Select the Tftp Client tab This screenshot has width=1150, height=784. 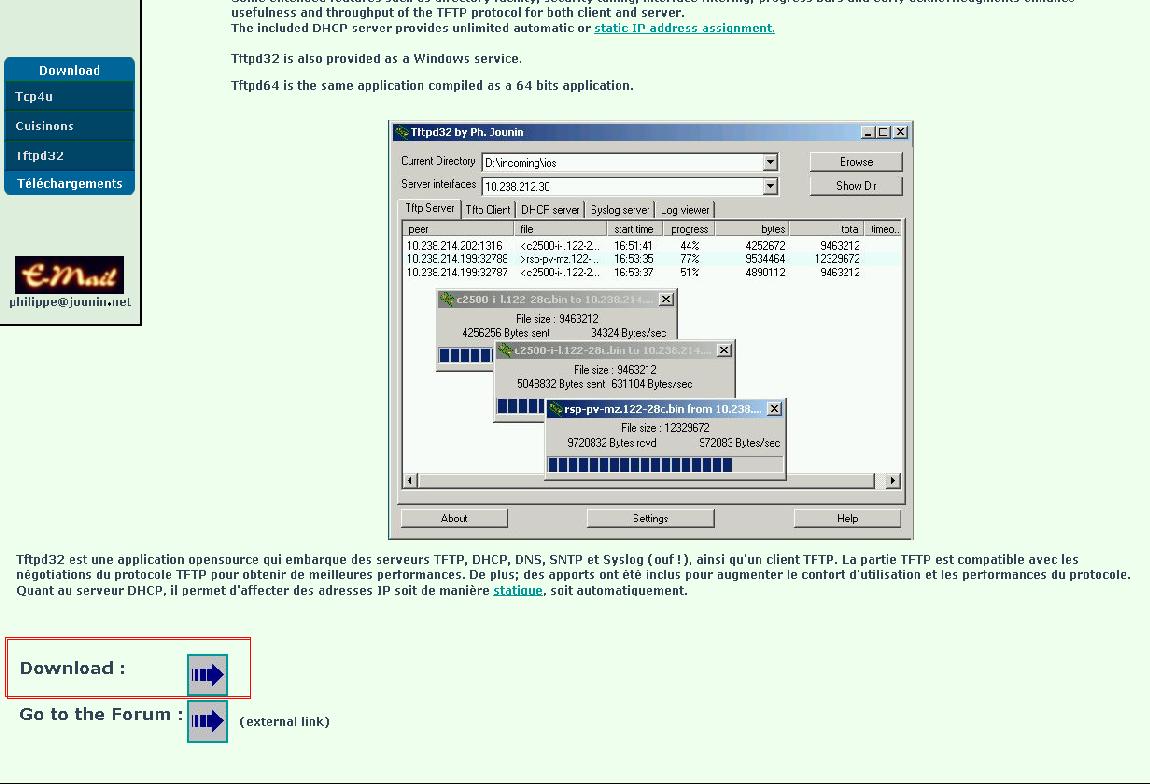pos(488,210)
